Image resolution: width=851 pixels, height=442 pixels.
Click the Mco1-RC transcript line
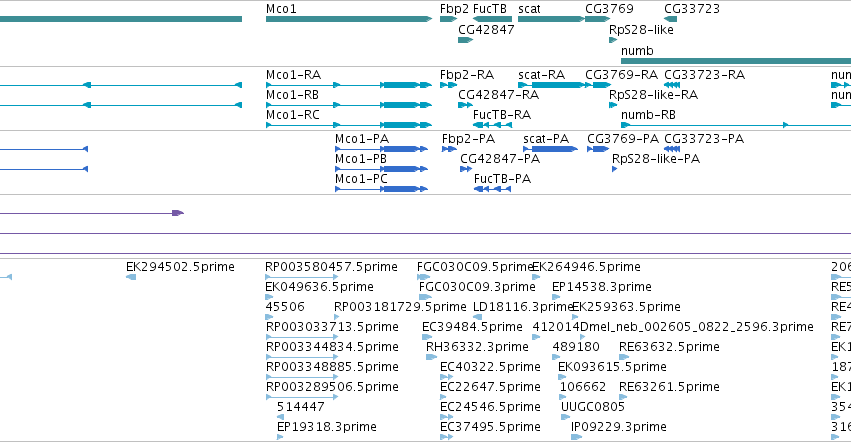point(349,125)
